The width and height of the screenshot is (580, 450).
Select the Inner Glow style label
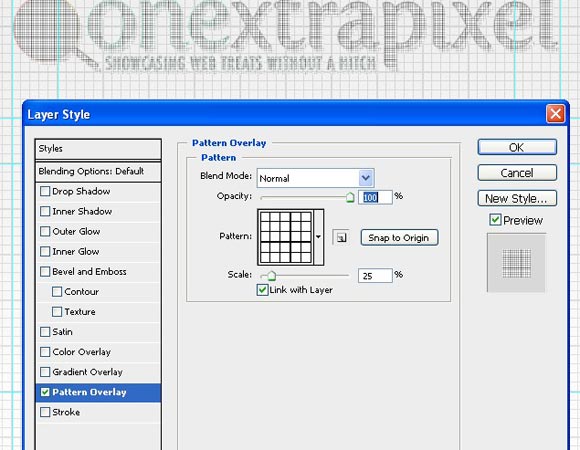click(x=75, y=251)
